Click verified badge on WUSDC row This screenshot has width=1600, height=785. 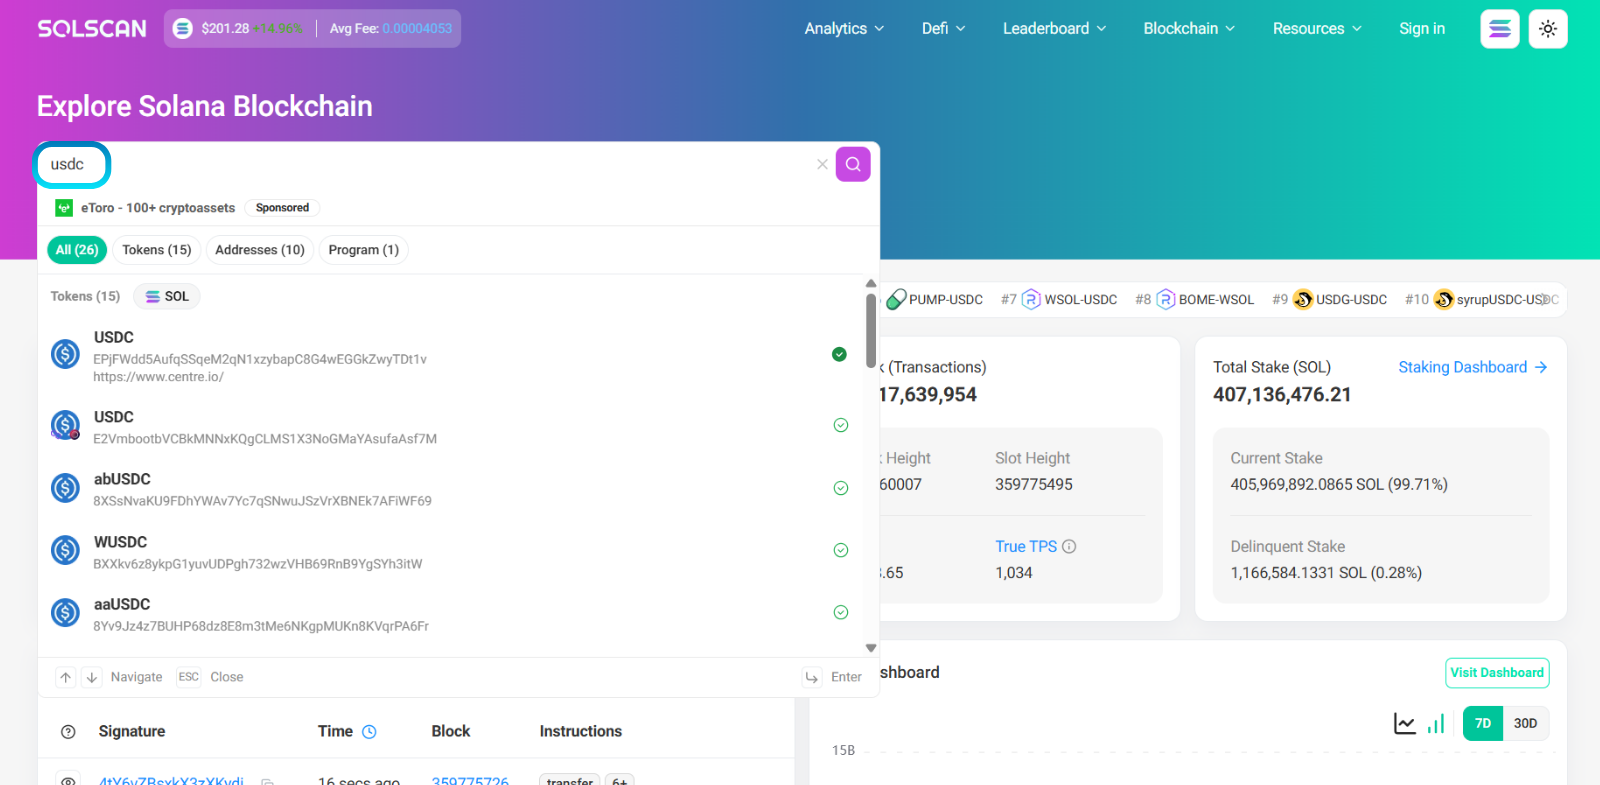841,550
